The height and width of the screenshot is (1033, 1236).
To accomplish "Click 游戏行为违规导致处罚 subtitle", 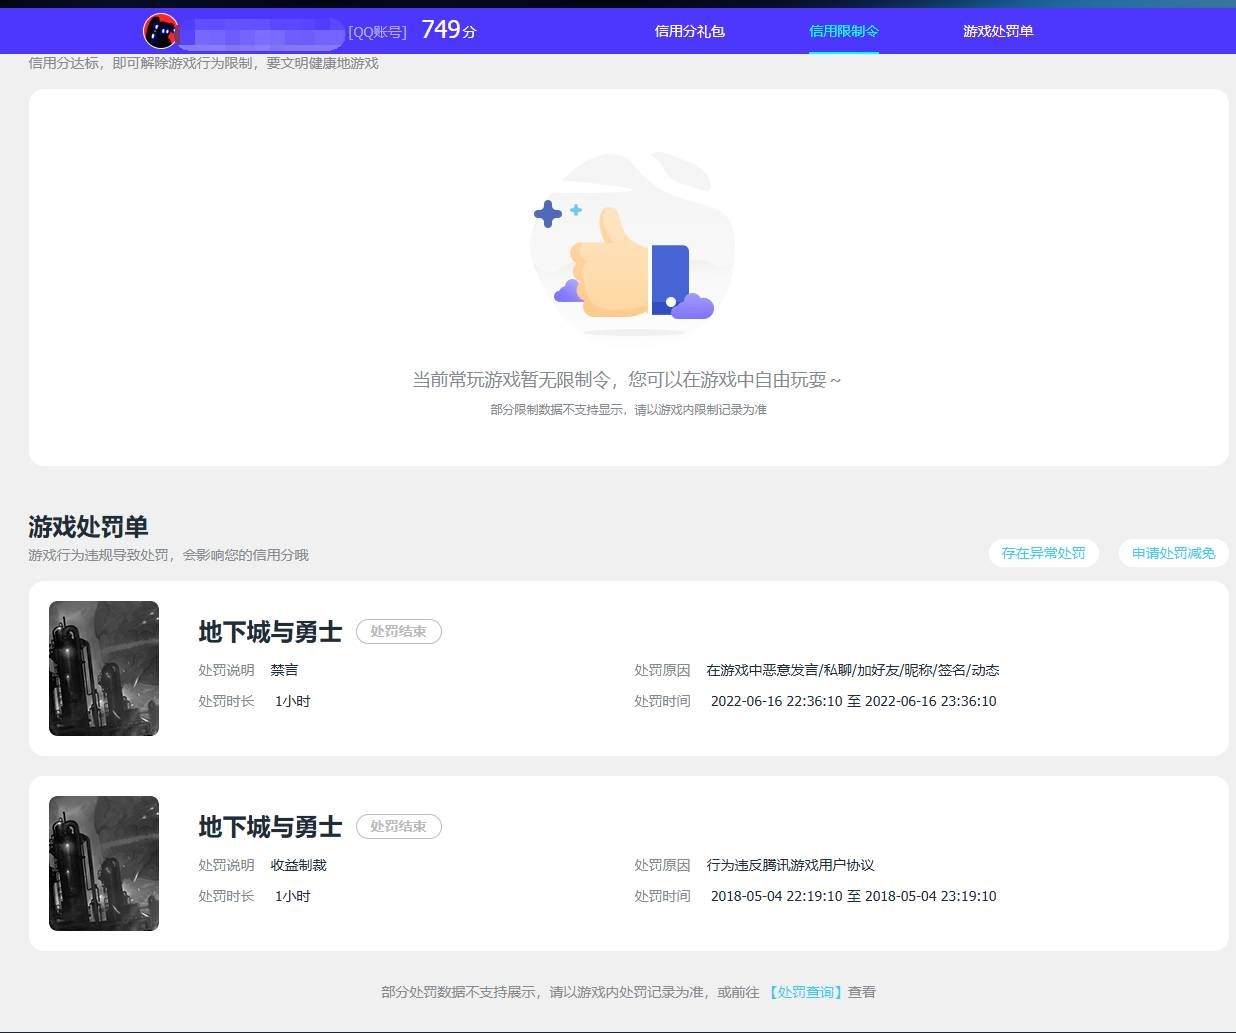I will pos(168,555).
